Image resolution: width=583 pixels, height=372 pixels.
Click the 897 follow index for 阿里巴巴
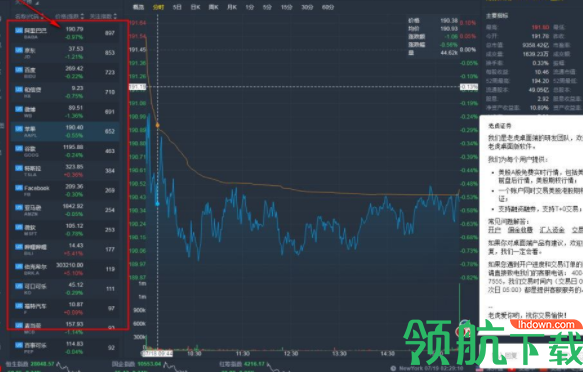[110, 33]
